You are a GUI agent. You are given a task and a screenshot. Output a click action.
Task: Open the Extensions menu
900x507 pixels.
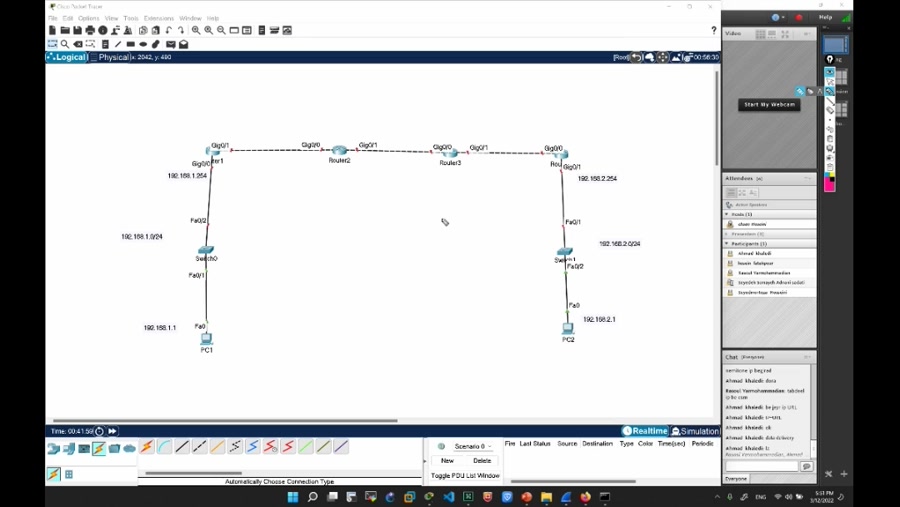158,18
